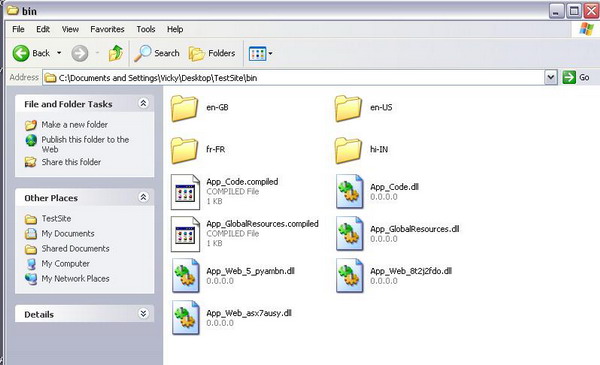The image size is (600, 365).
Task: Open My Computer link
Action: point(65,264)
